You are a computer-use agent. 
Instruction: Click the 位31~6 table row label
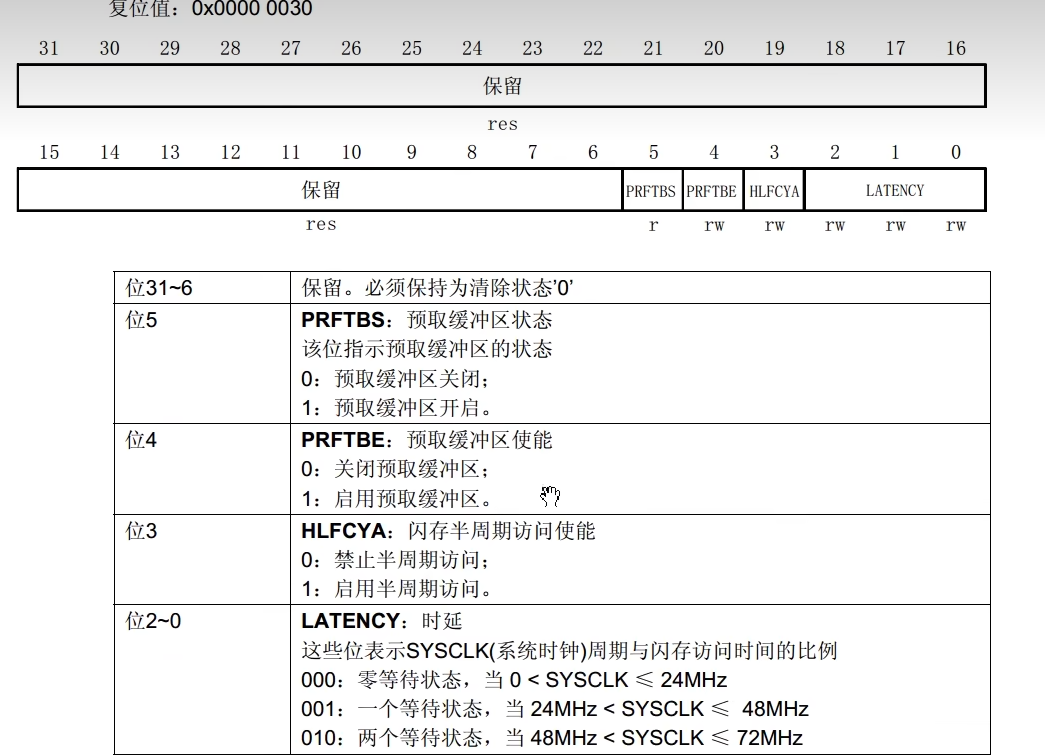click(159, 288)
